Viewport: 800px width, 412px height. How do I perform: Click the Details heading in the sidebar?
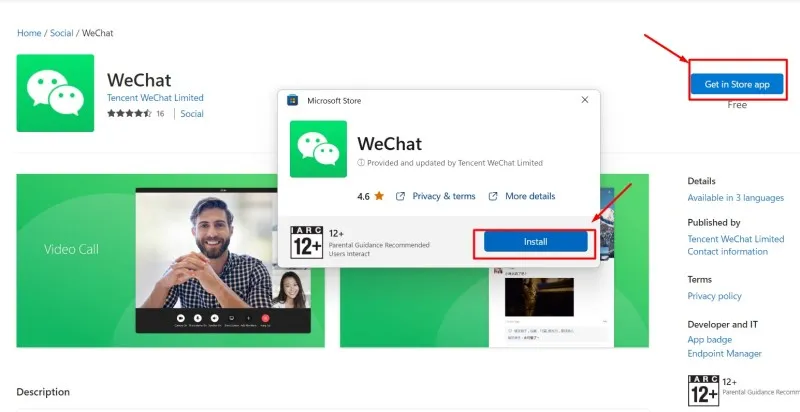(x=701, y=181)
